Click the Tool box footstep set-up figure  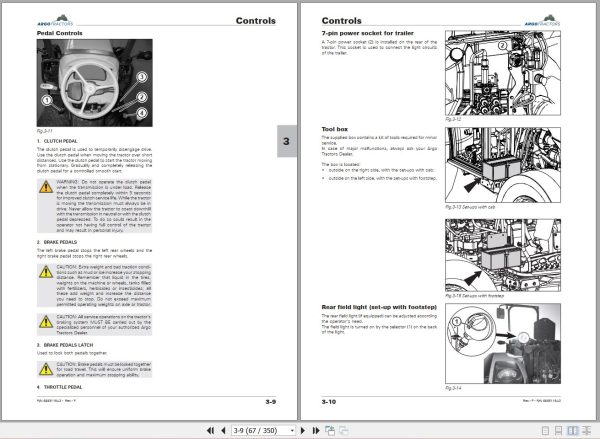pyautogui.click(x=503, y=255)
